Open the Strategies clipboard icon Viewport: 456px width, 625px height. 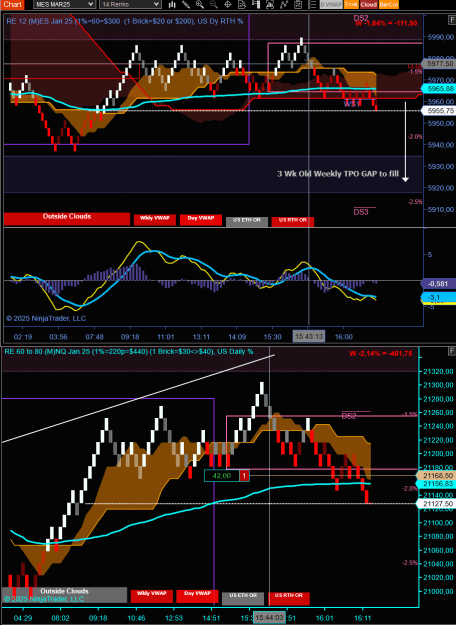click(298, 4)
